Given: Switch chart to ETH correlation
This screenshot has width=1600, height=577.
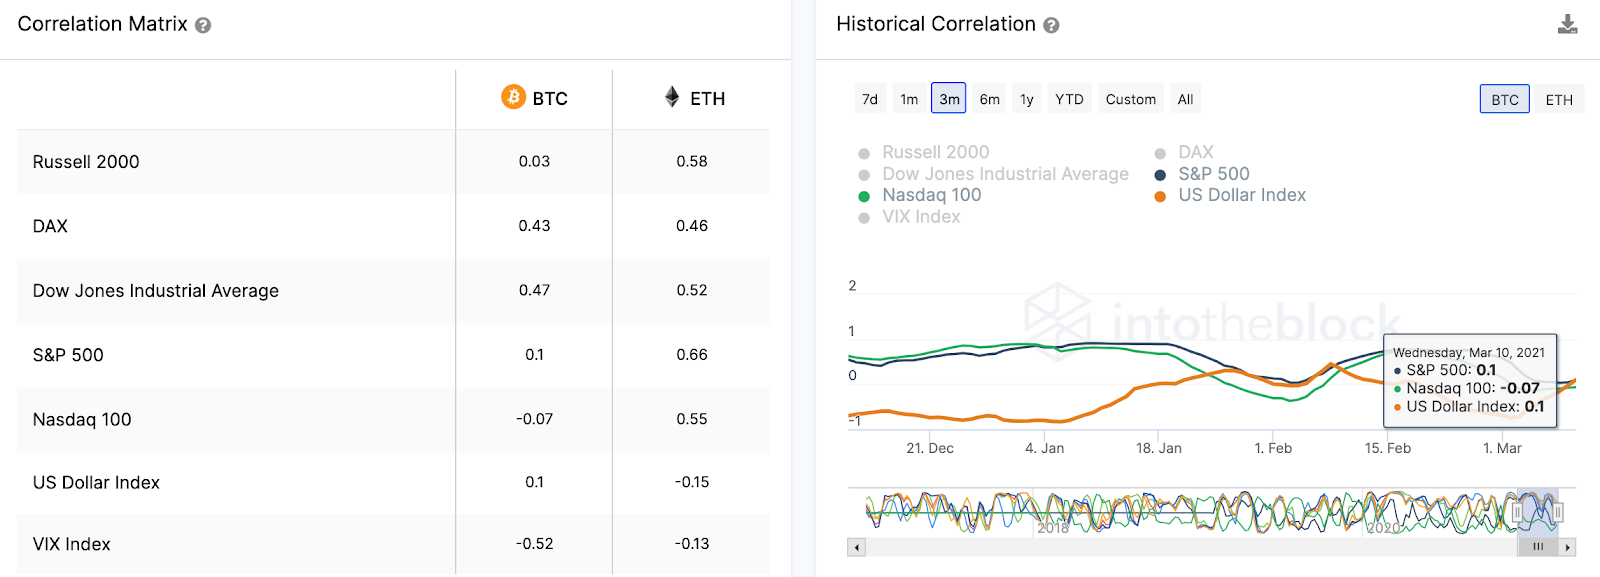Looking at the screenshot, I should tap(1559, 99).
